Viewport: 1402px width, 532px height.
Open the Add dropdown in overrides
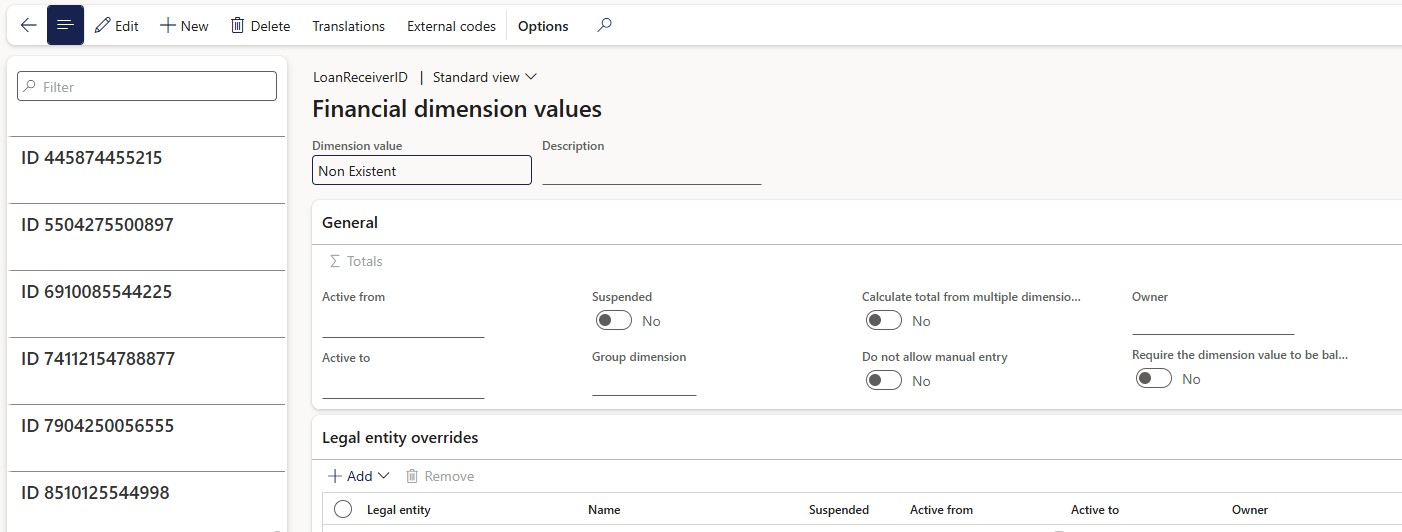pos(359,476)
